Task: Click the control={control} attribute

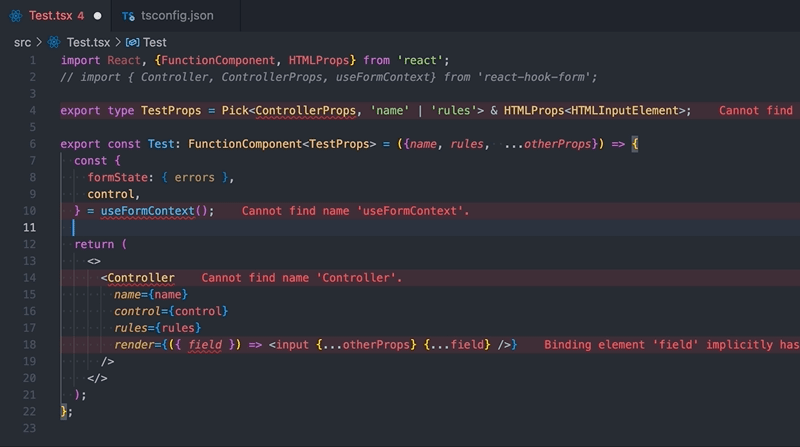Action: pos(171,311)
